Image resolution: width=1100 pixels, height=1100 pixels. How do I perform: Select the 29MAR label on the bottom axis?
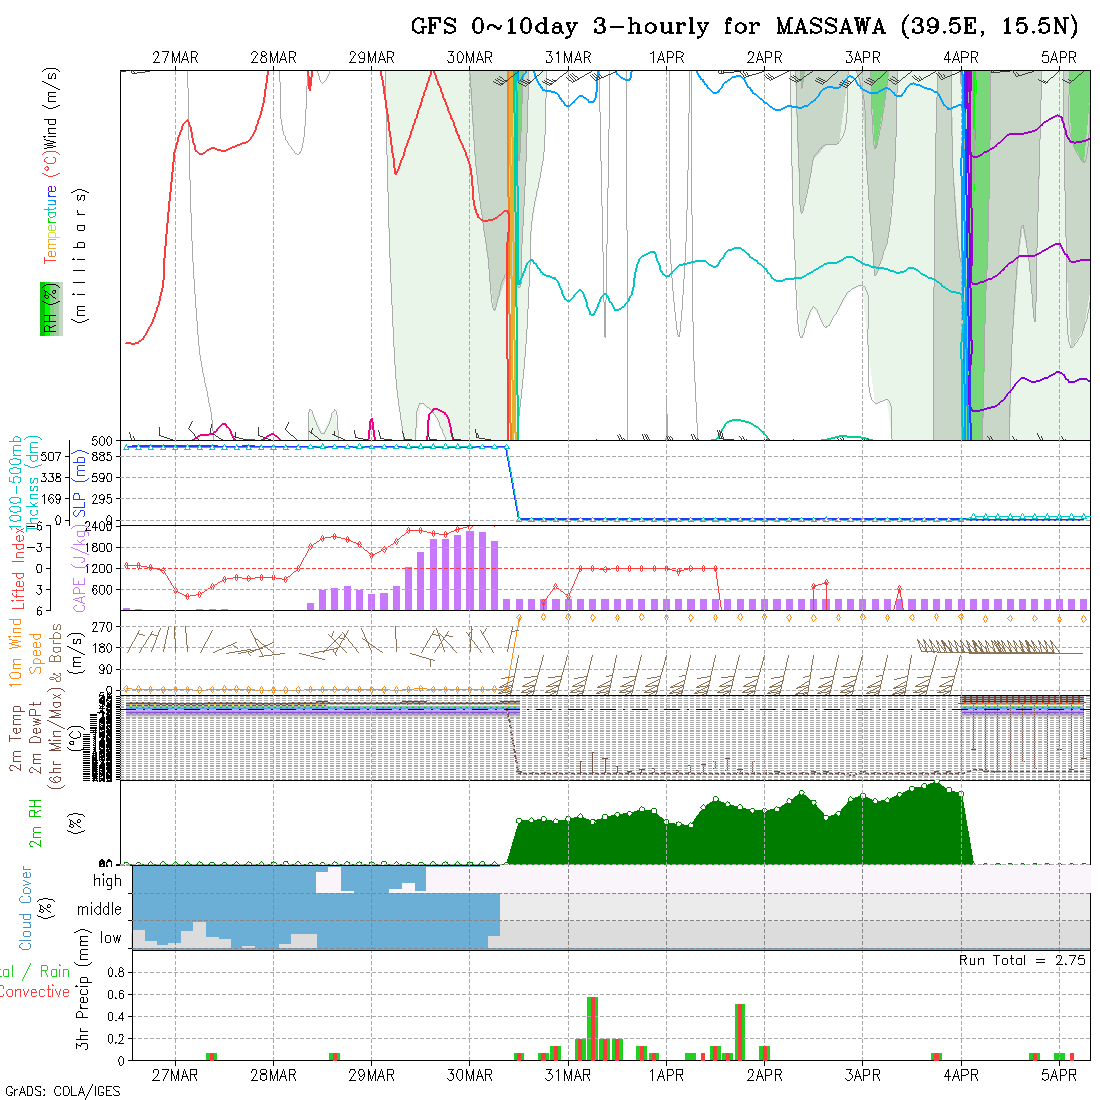click(371, 1075)
